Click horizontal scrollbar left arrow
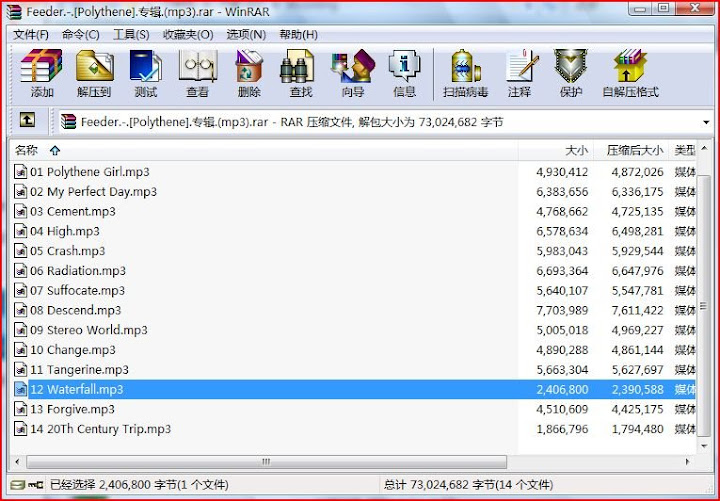720x501 pixels. click(x=17, y=462)
